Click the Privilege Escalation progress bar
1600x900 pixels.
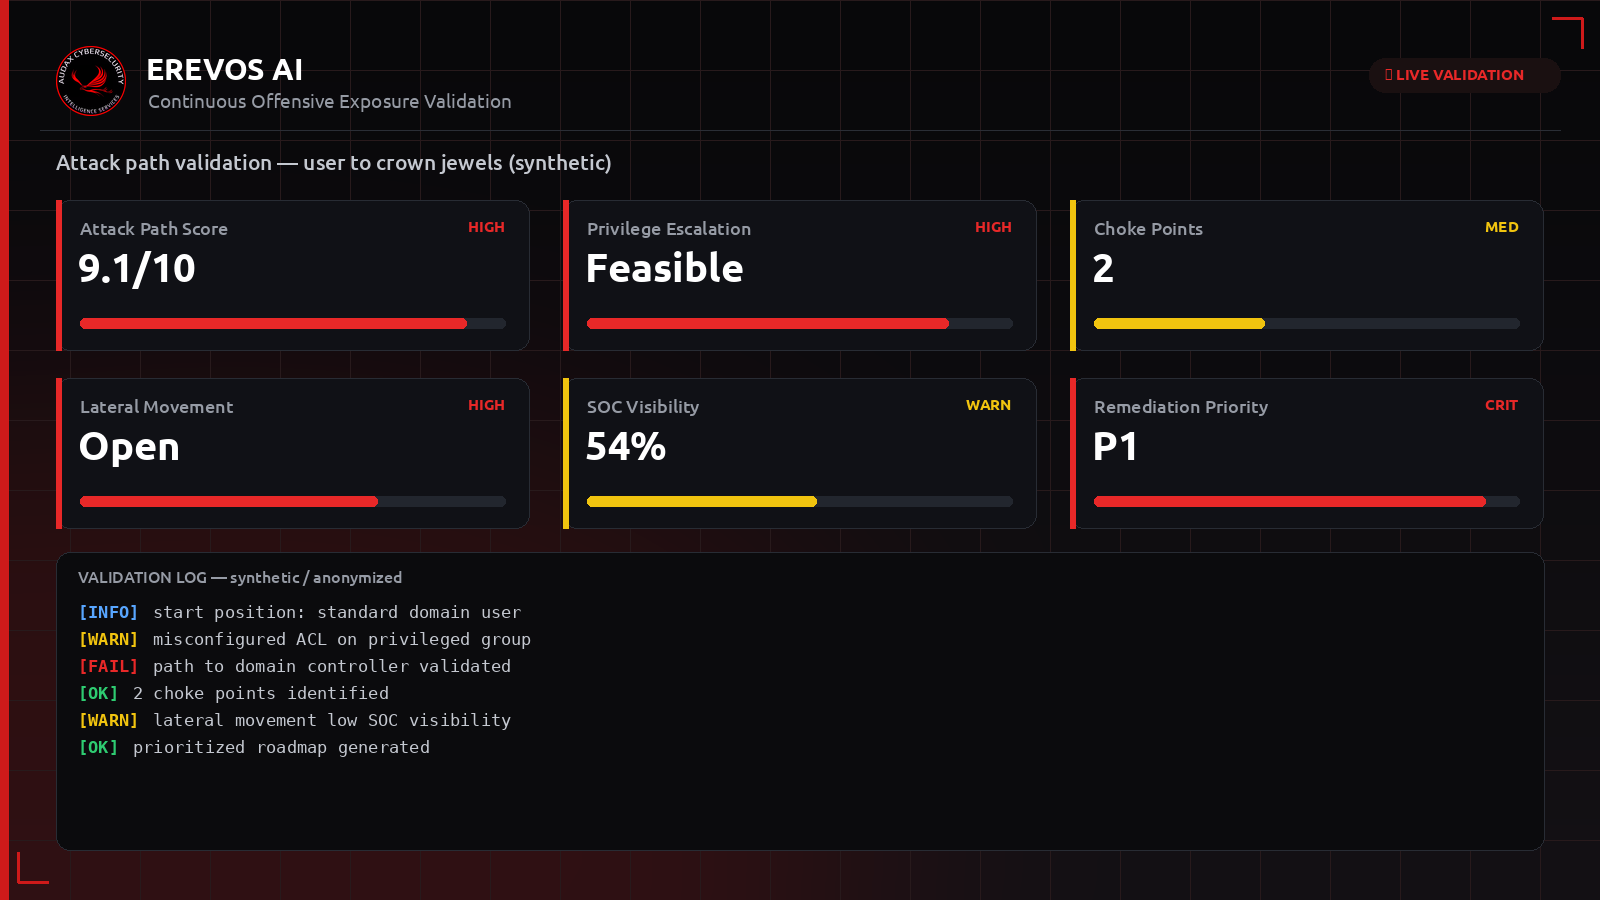(x=800, y=324)
